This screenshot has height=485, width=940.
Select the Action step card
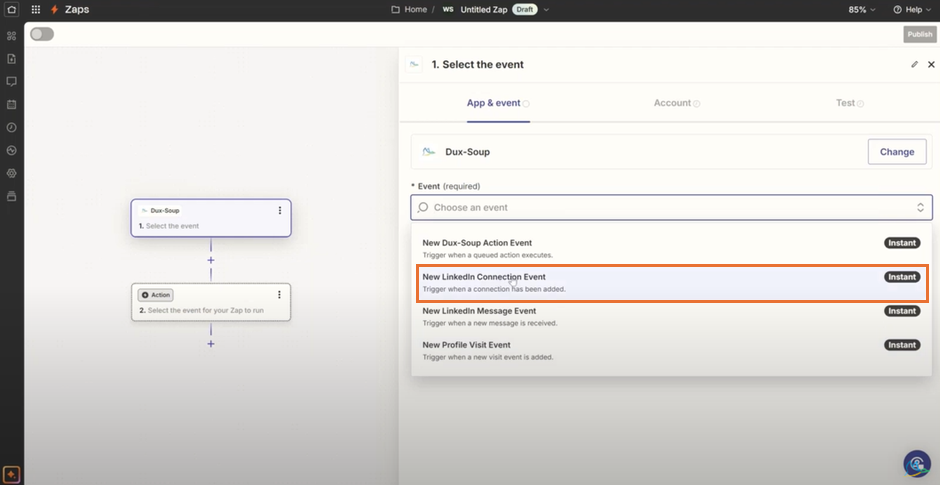pyautogui.click(x=211, y=302)
